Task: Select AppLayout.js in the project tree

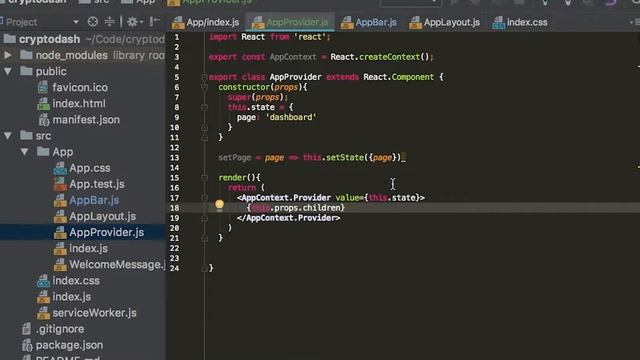Action: (102, 216)
